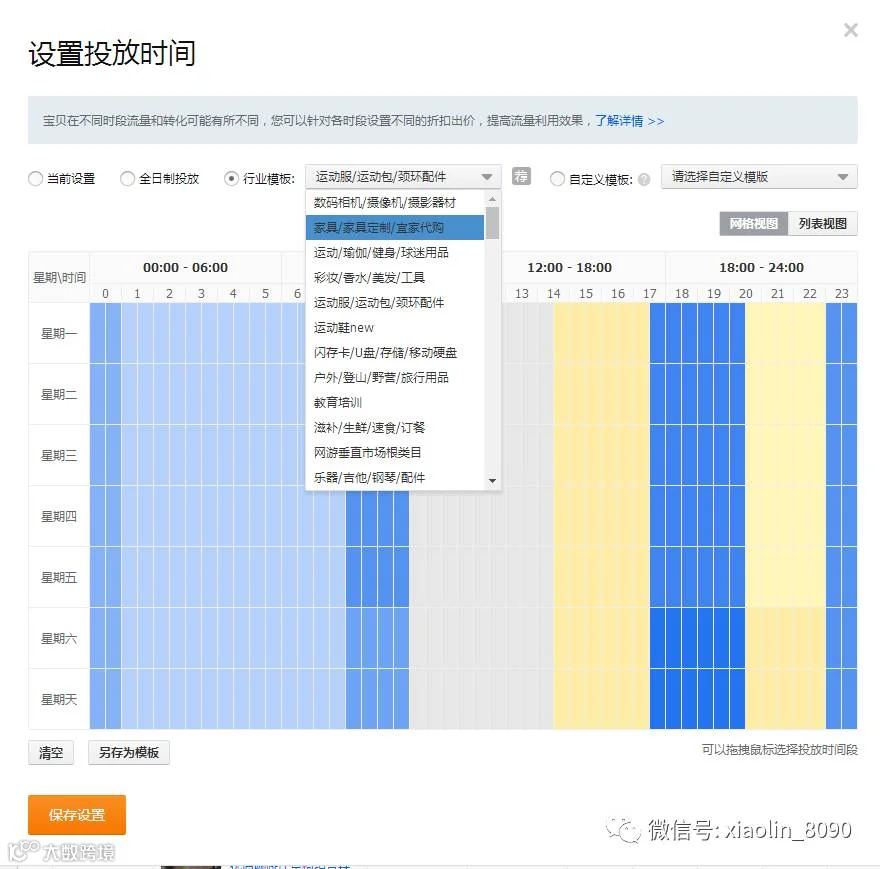
Task: Click the orange 保存设置 button
Action: (x=77, y=815)
